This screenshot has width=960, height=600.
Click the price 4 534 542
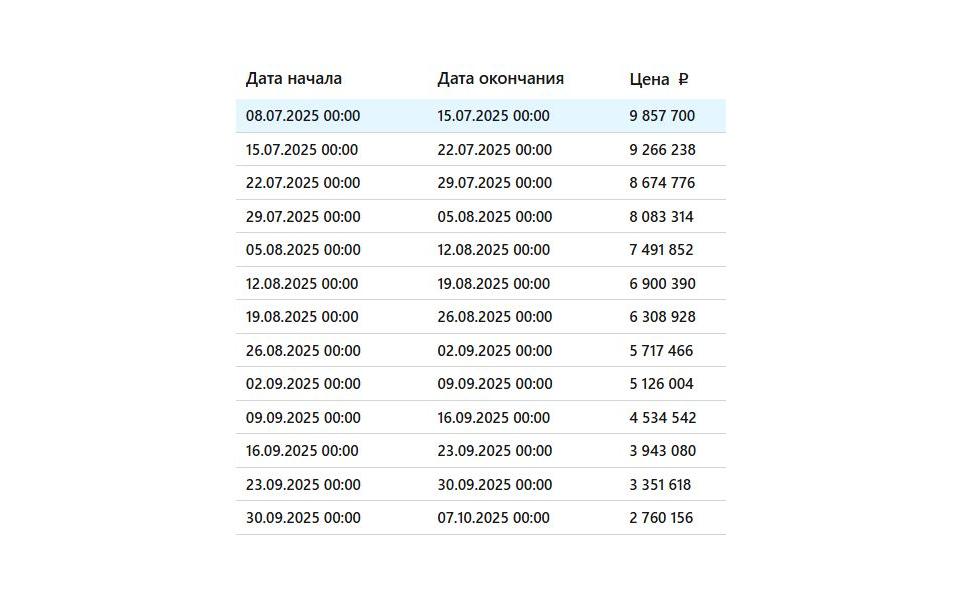pos(662,417)
